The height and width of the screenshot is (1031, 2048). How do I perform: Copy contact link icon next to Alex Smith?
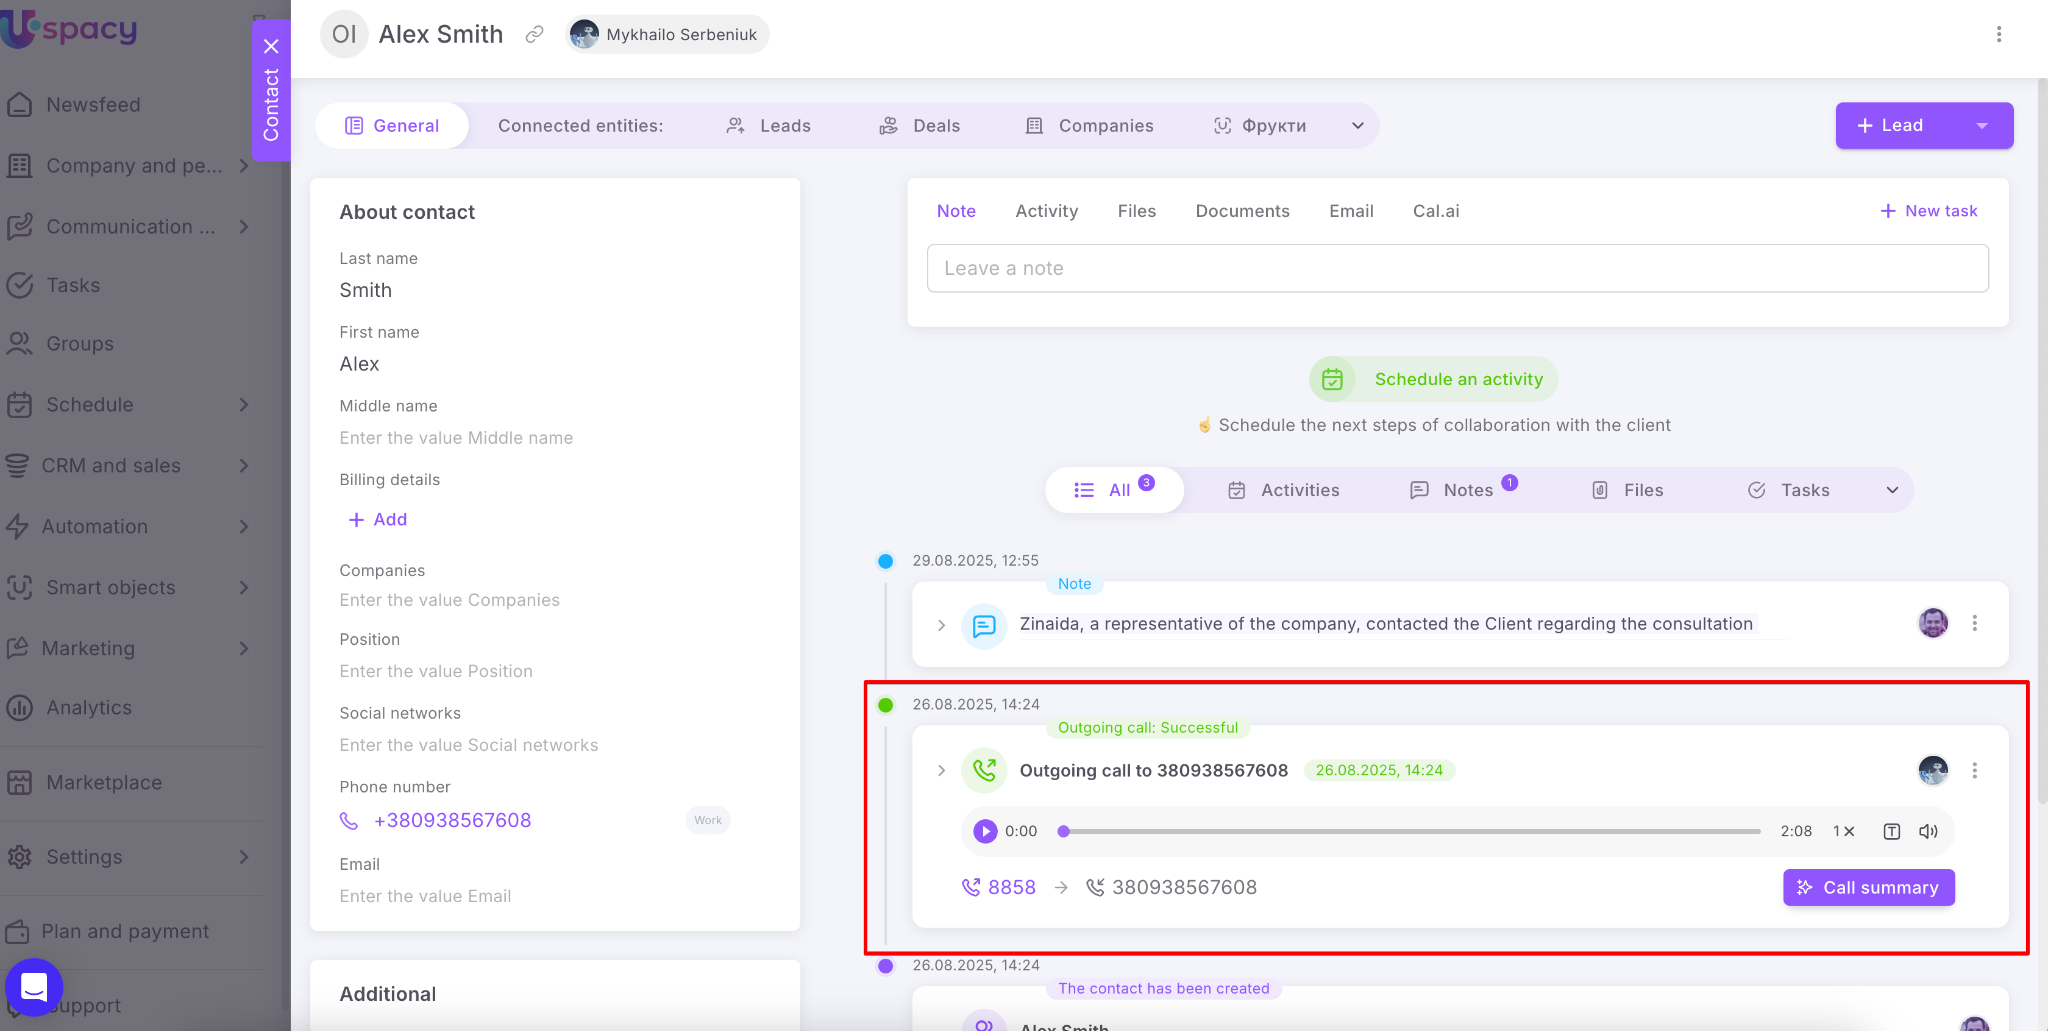(x=535, y=35)
